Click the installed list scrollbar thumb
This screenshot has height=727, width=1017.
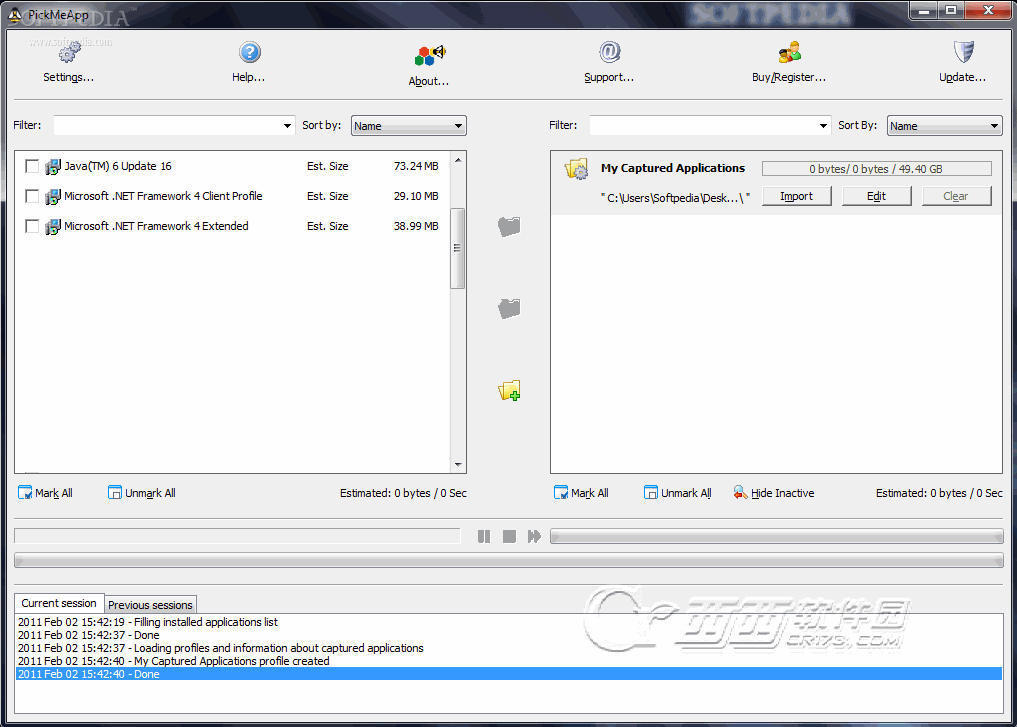[x=457, y=248]
